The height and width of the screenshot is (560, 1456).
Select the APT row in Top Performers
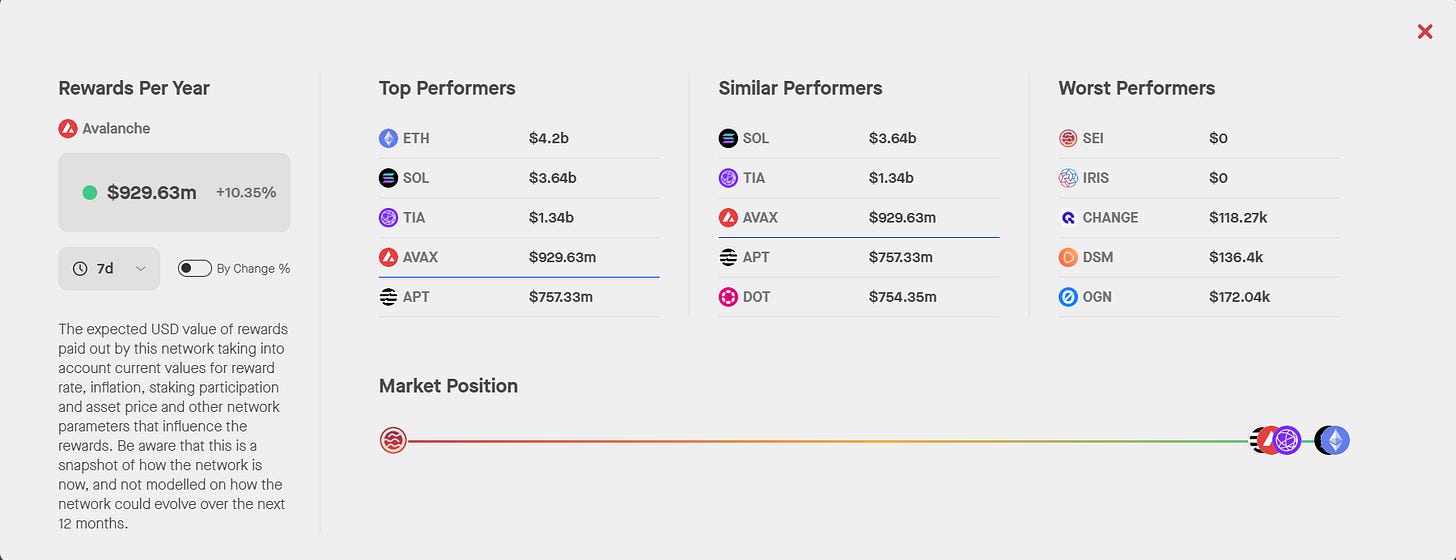tap(519, 297)
